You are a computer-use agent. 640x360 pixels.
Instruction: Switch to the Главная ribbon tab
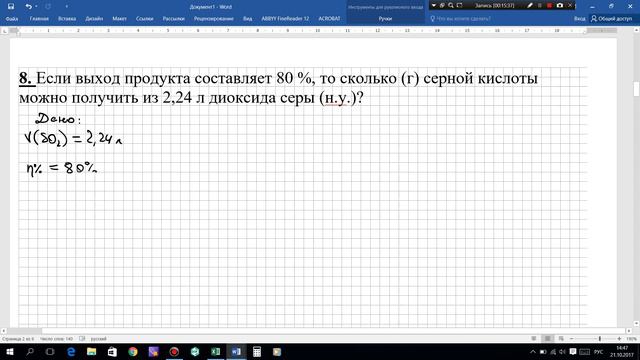point(39,19)
